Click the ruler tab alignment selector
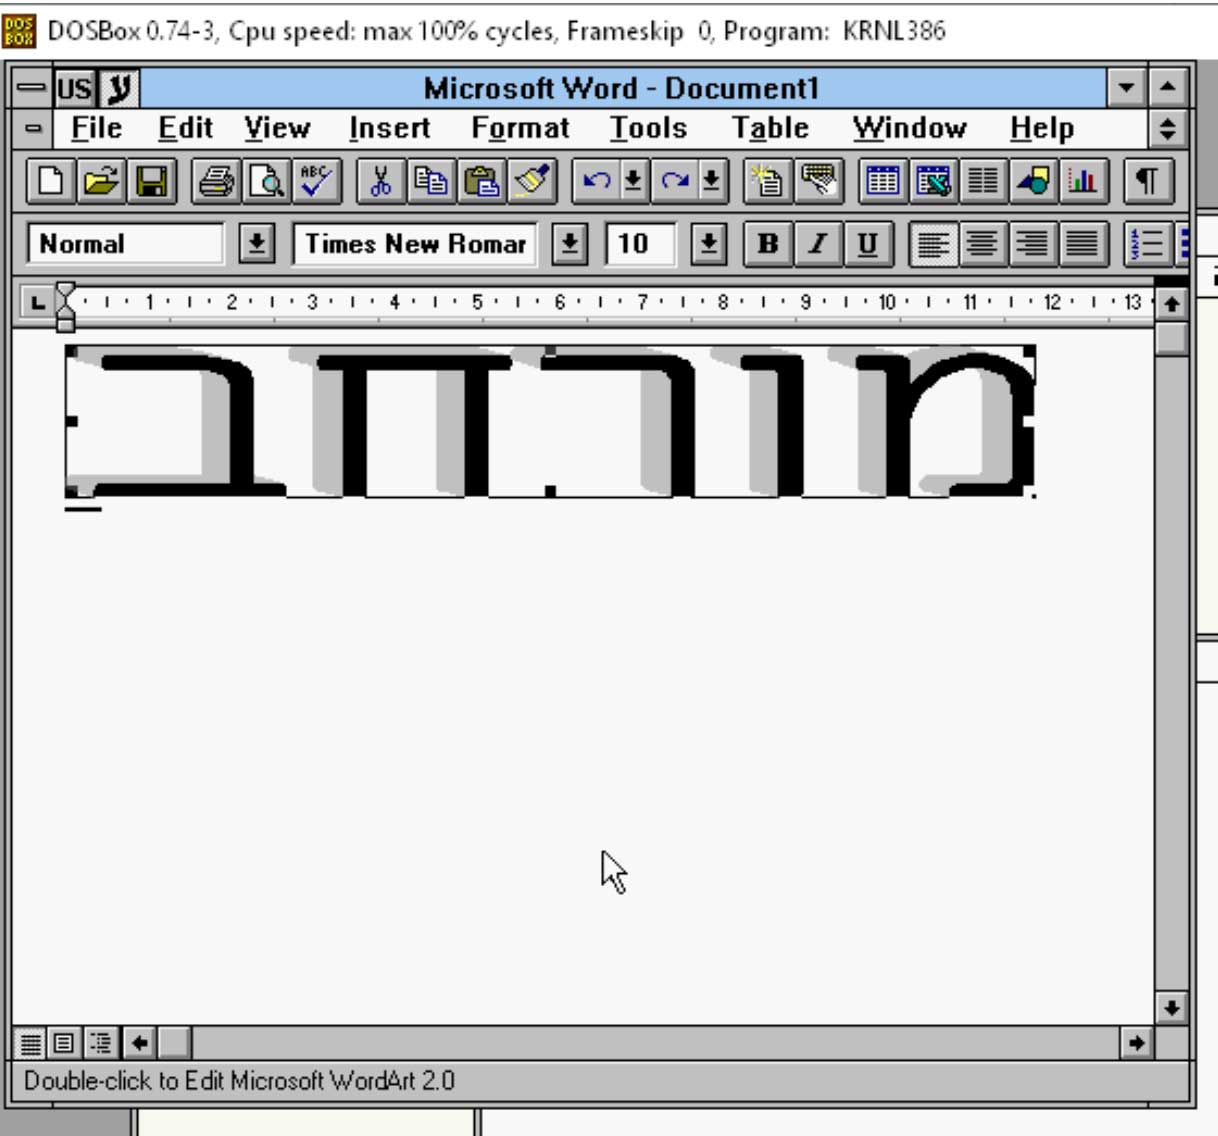Image resolution: width=1218 pixels, height=1136 pixels. [37, 302]
